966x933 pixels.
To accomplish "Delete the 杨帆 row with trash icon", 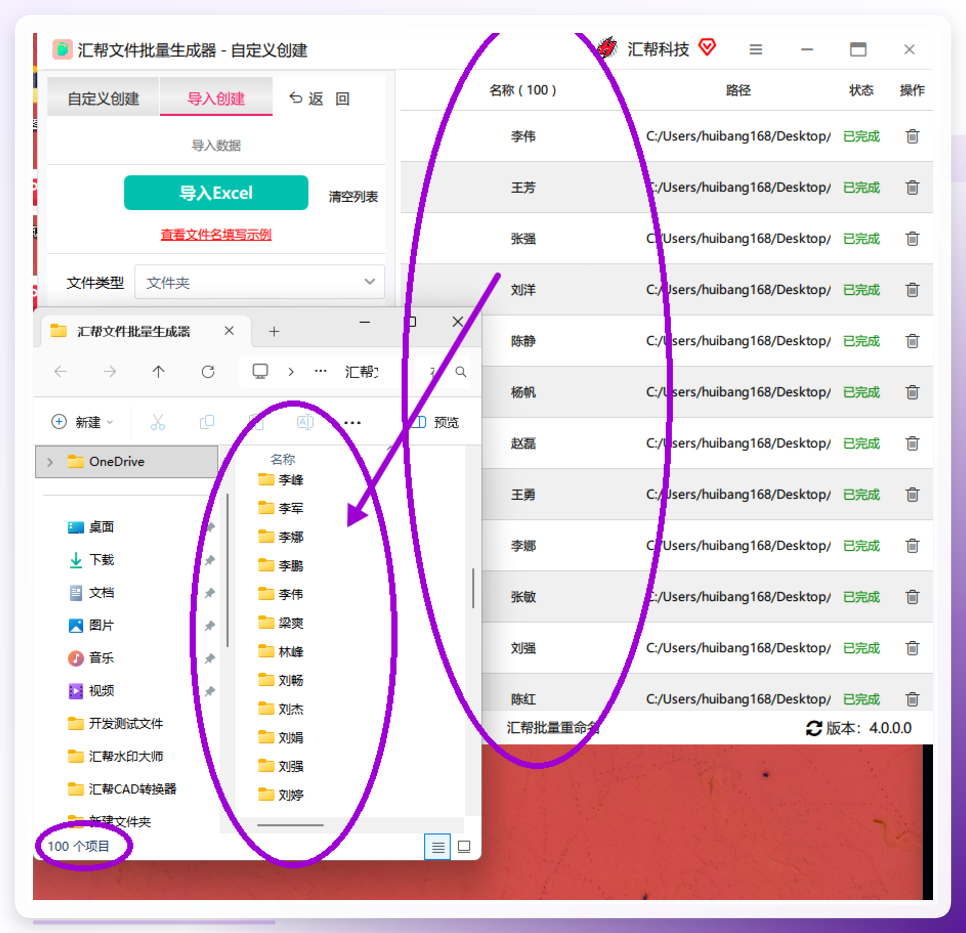I will point(912,392).
